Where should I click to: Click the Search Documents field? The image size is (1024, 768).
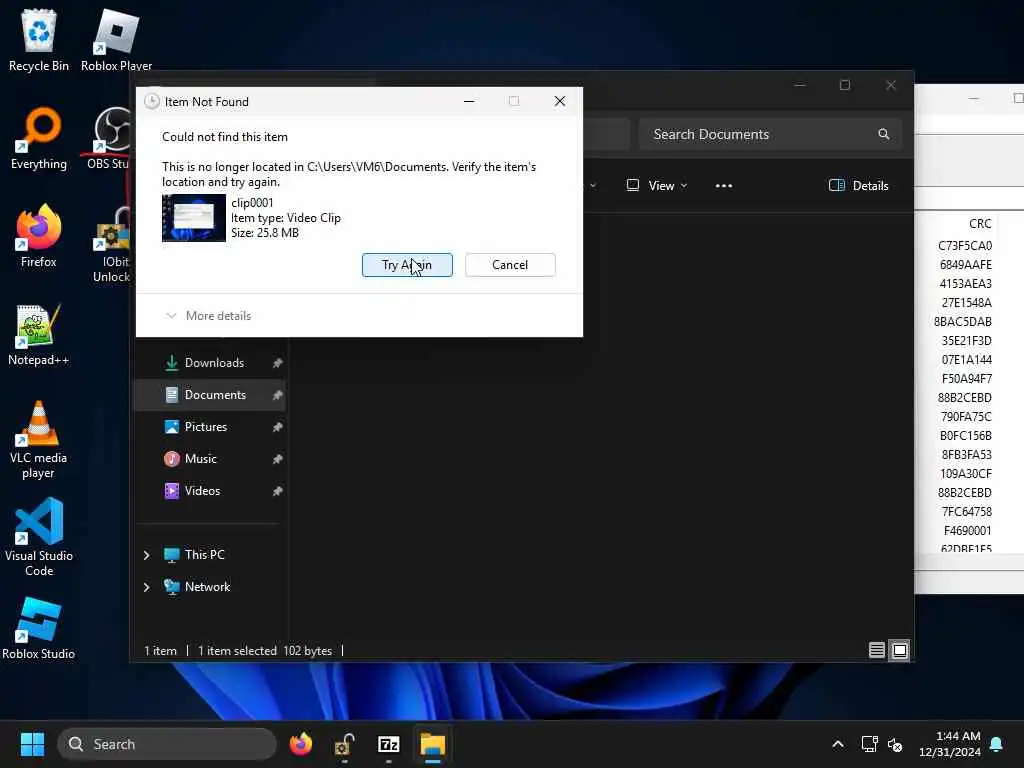tap(770, 134)
